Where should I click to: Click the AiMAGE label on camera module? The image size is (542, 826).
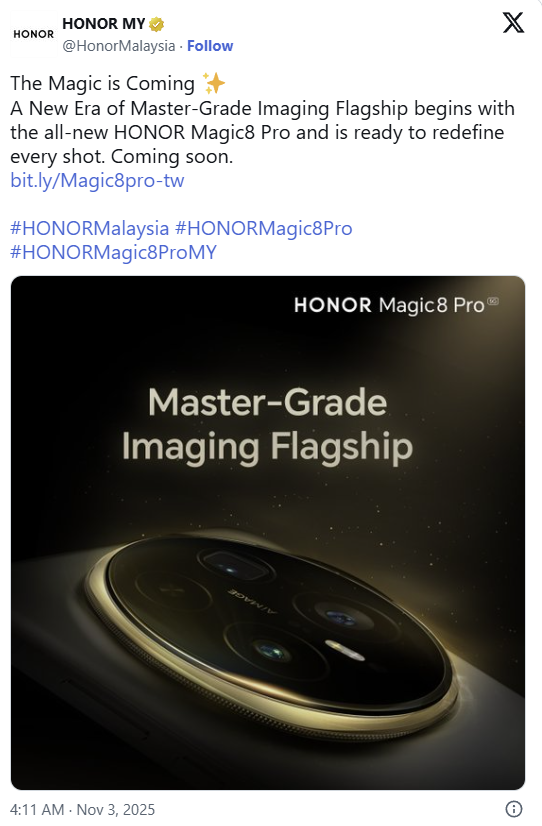point(252,601)
